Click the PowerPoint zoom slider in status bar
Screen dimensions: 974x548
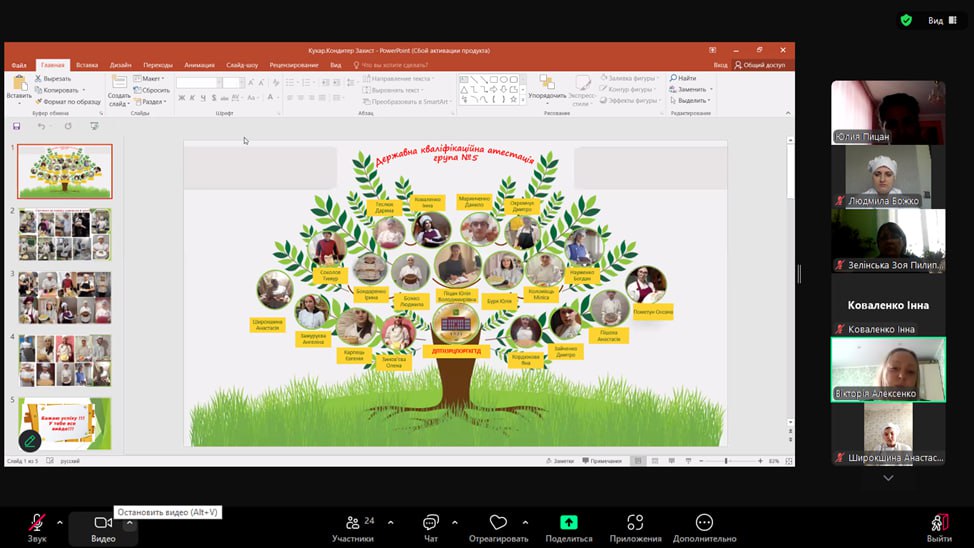pos(726,461)
